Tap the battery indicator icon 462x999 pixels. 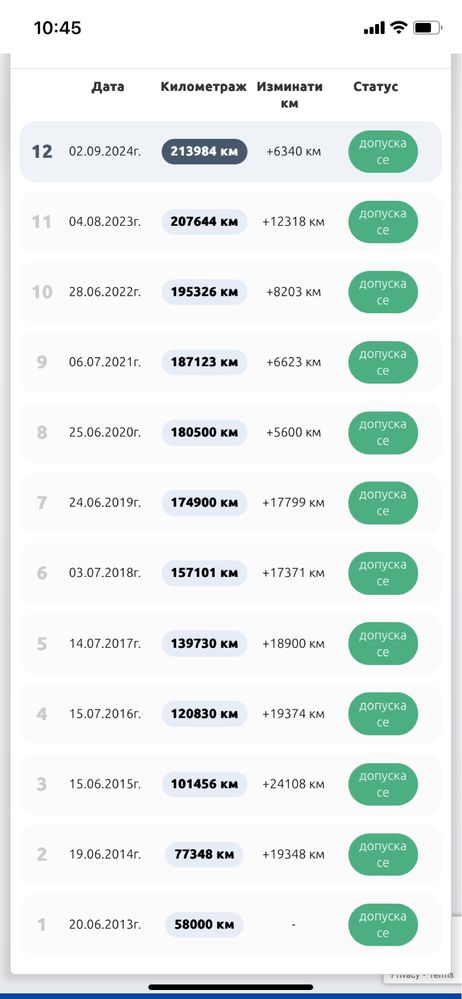[427, 28]
